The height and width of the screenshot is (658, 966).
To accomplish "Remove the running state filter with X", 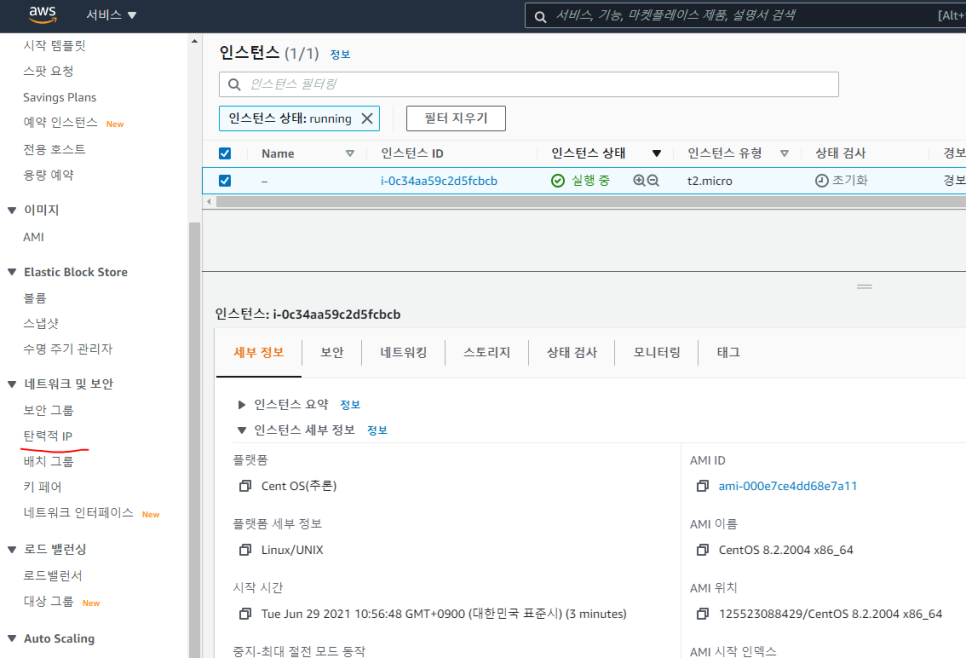I will [367, 118].
